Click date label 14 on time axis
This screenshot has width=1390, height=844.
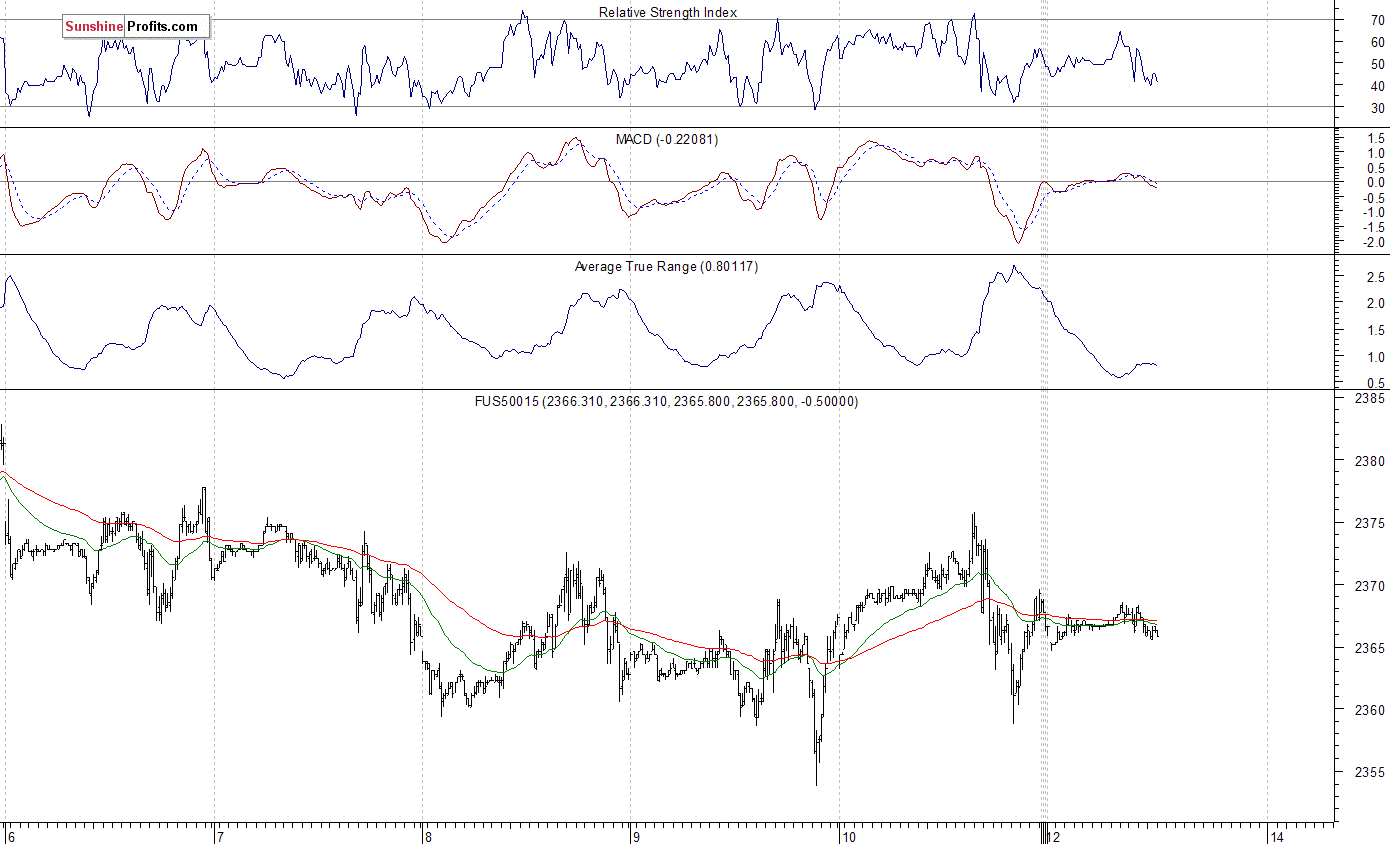click(1276, 836)
